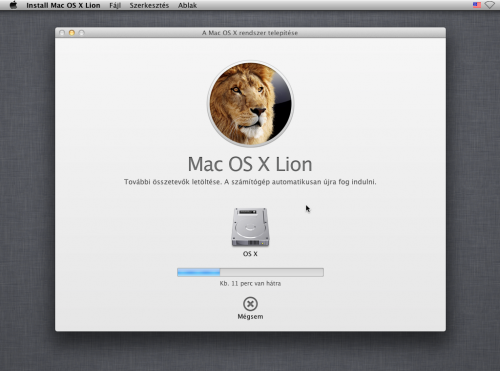Click the US flag input source icon
The height and width of the screenshot is (371, 500).
(x=477, y=5)
